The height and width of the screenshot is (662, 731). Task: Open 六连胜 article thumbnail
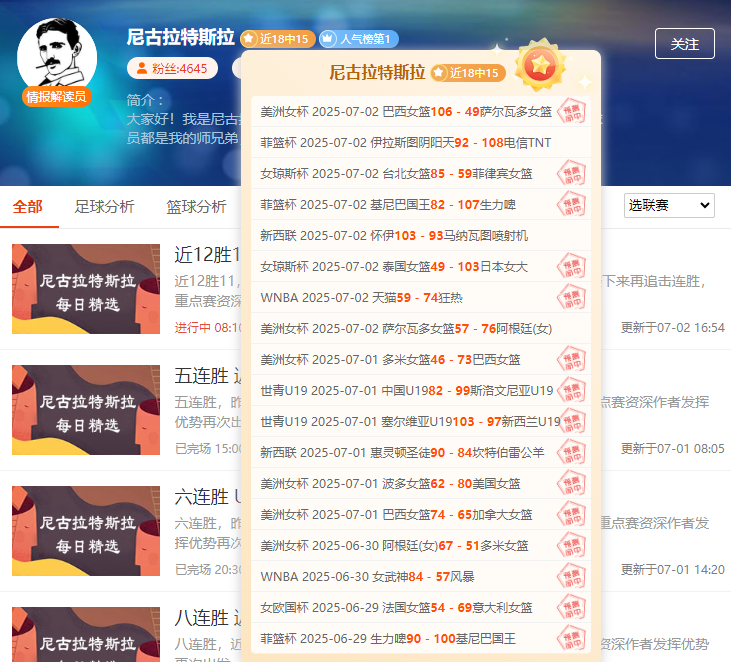[x=86, y=531]
